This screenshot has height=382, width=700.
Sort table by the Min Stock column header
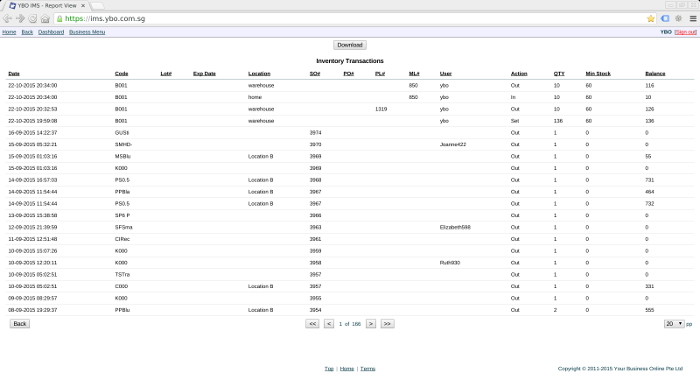pyautogui.click(x=598, y=74)
